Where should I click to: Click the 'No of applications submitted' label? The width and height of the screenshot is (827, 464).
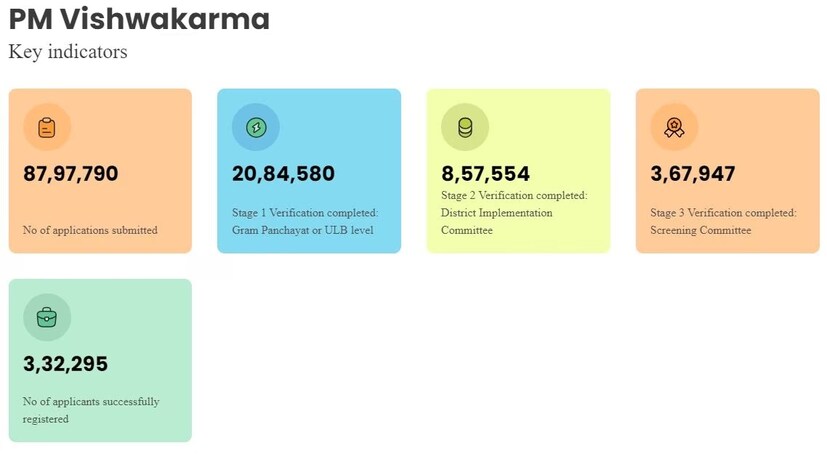click(90, 230)
